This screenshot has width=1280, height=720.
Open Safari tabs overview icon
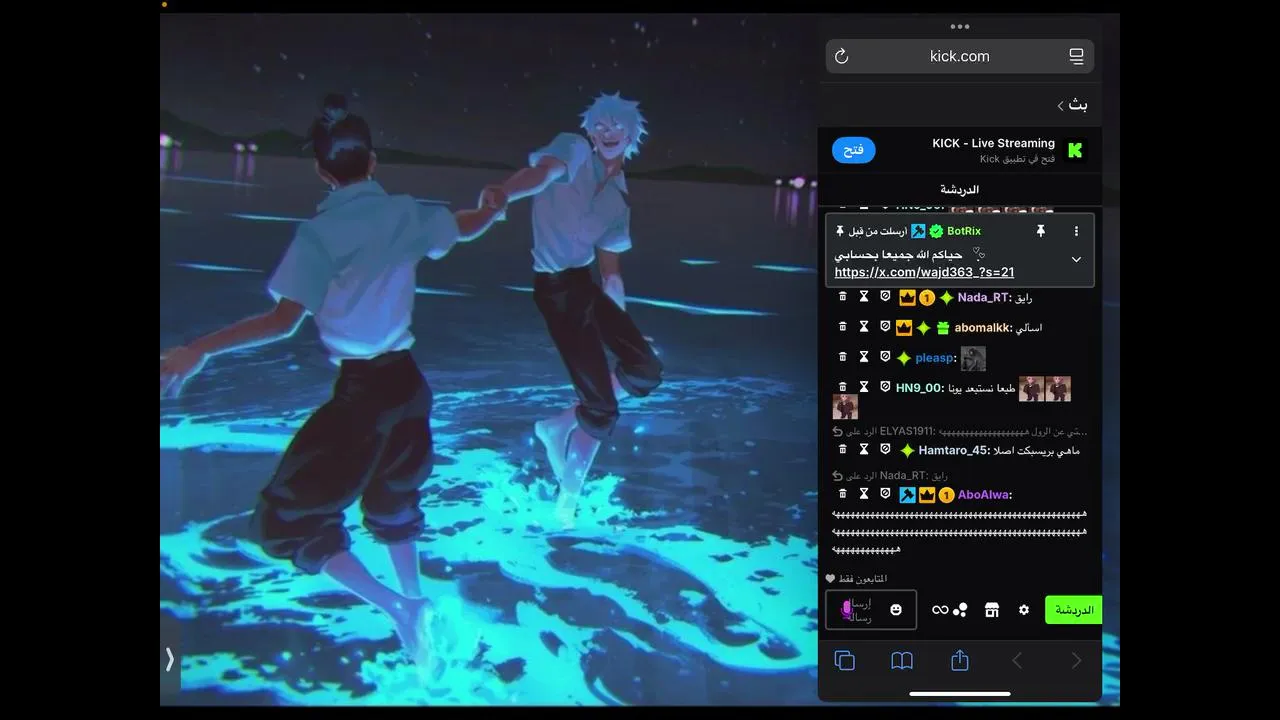pyautogui.click(x=845, y=661)
